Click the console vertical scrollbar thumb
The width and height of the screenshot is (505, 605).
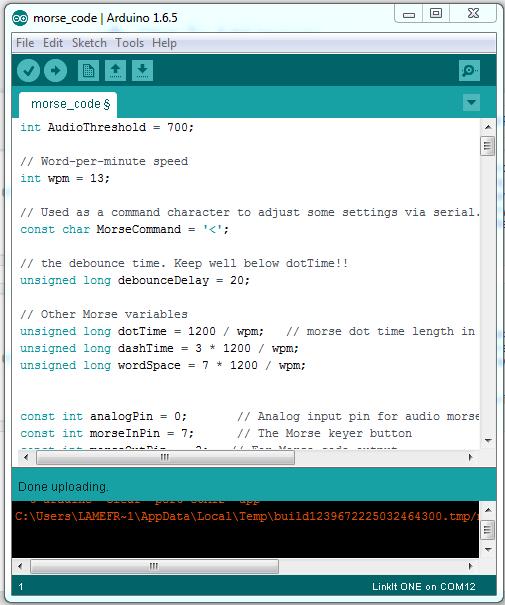tap(488, 530)
